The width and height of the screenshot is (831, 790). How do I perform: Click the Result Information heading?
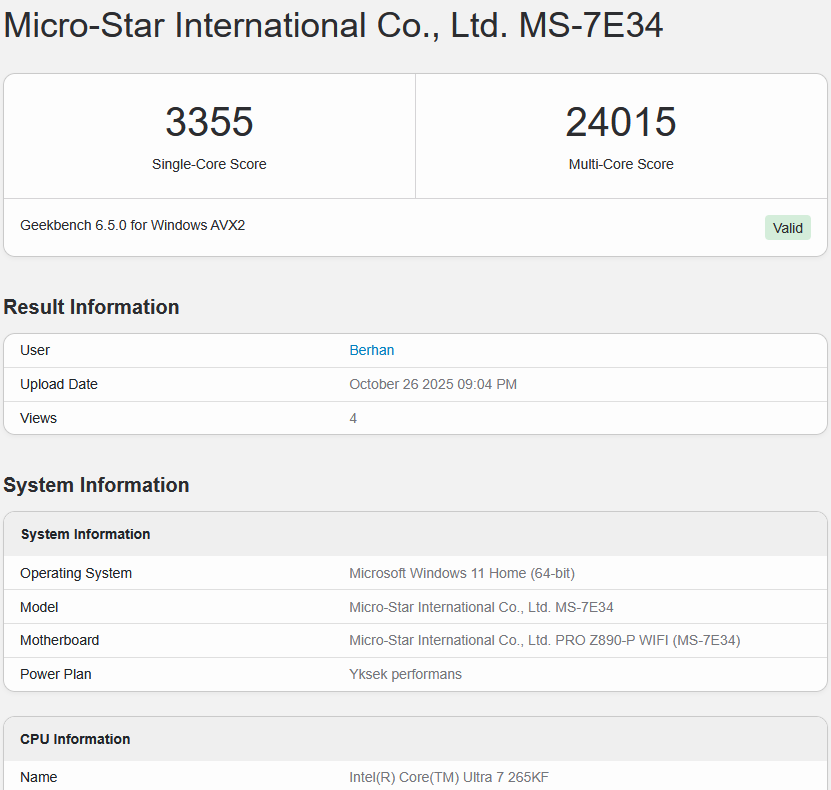[91, 307]
